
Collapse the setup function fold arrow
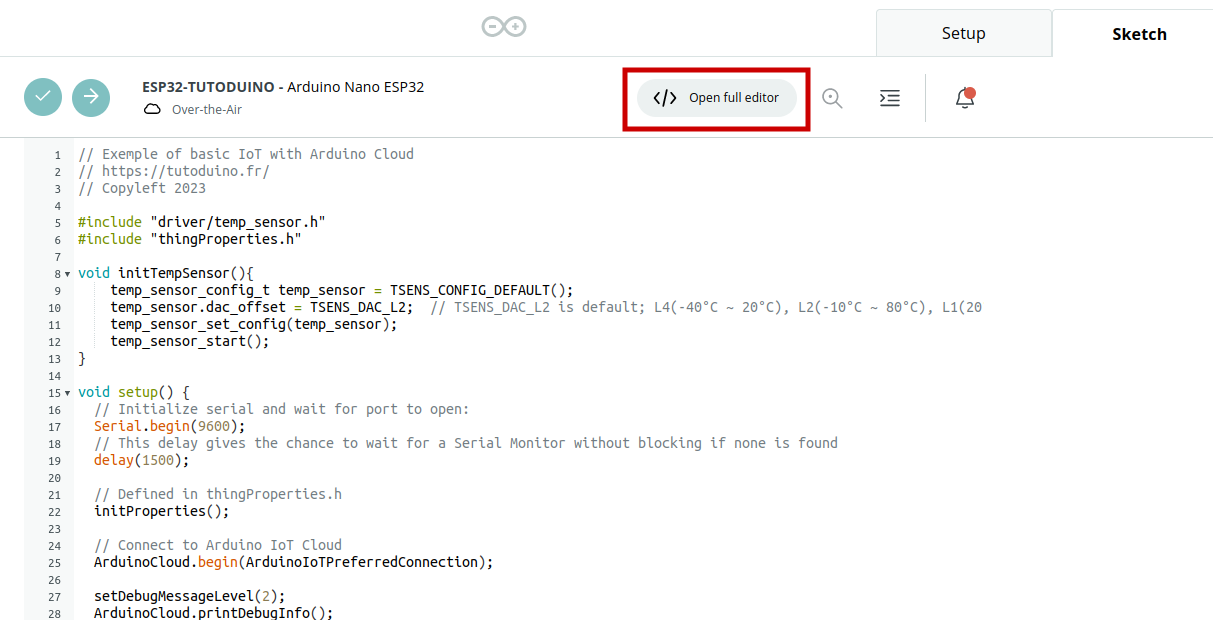coord(67,392)
